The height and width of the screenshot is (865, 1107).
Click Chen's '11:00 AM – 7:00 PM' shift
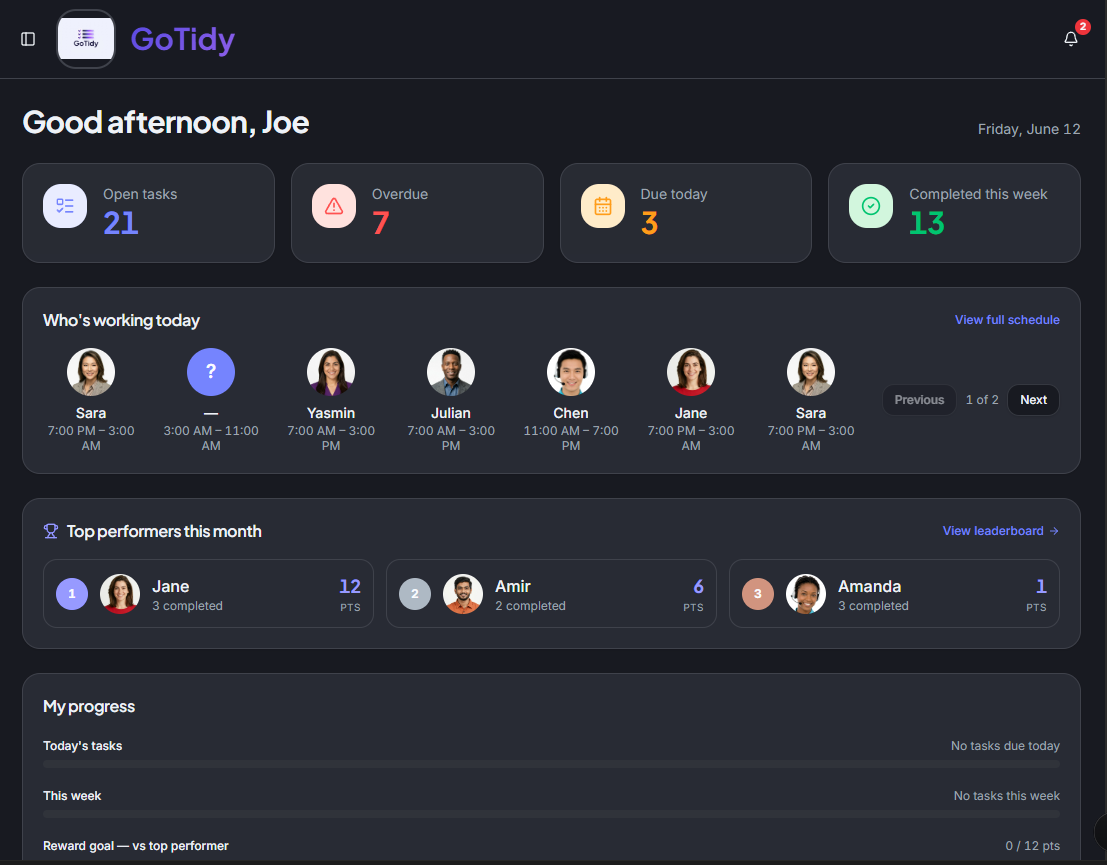tap(571, 439)
